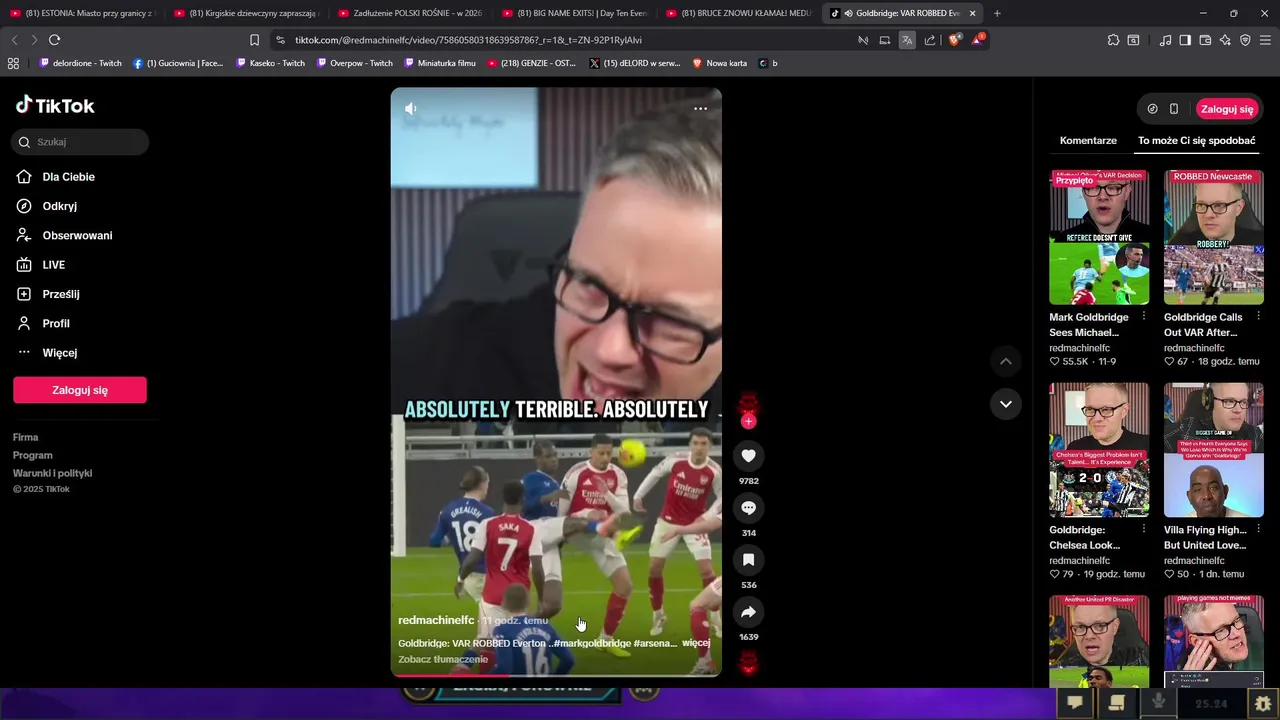This screenshot has width=1280, height=720.
Task: Share the video using arrow icon
Action: (748, 612)
